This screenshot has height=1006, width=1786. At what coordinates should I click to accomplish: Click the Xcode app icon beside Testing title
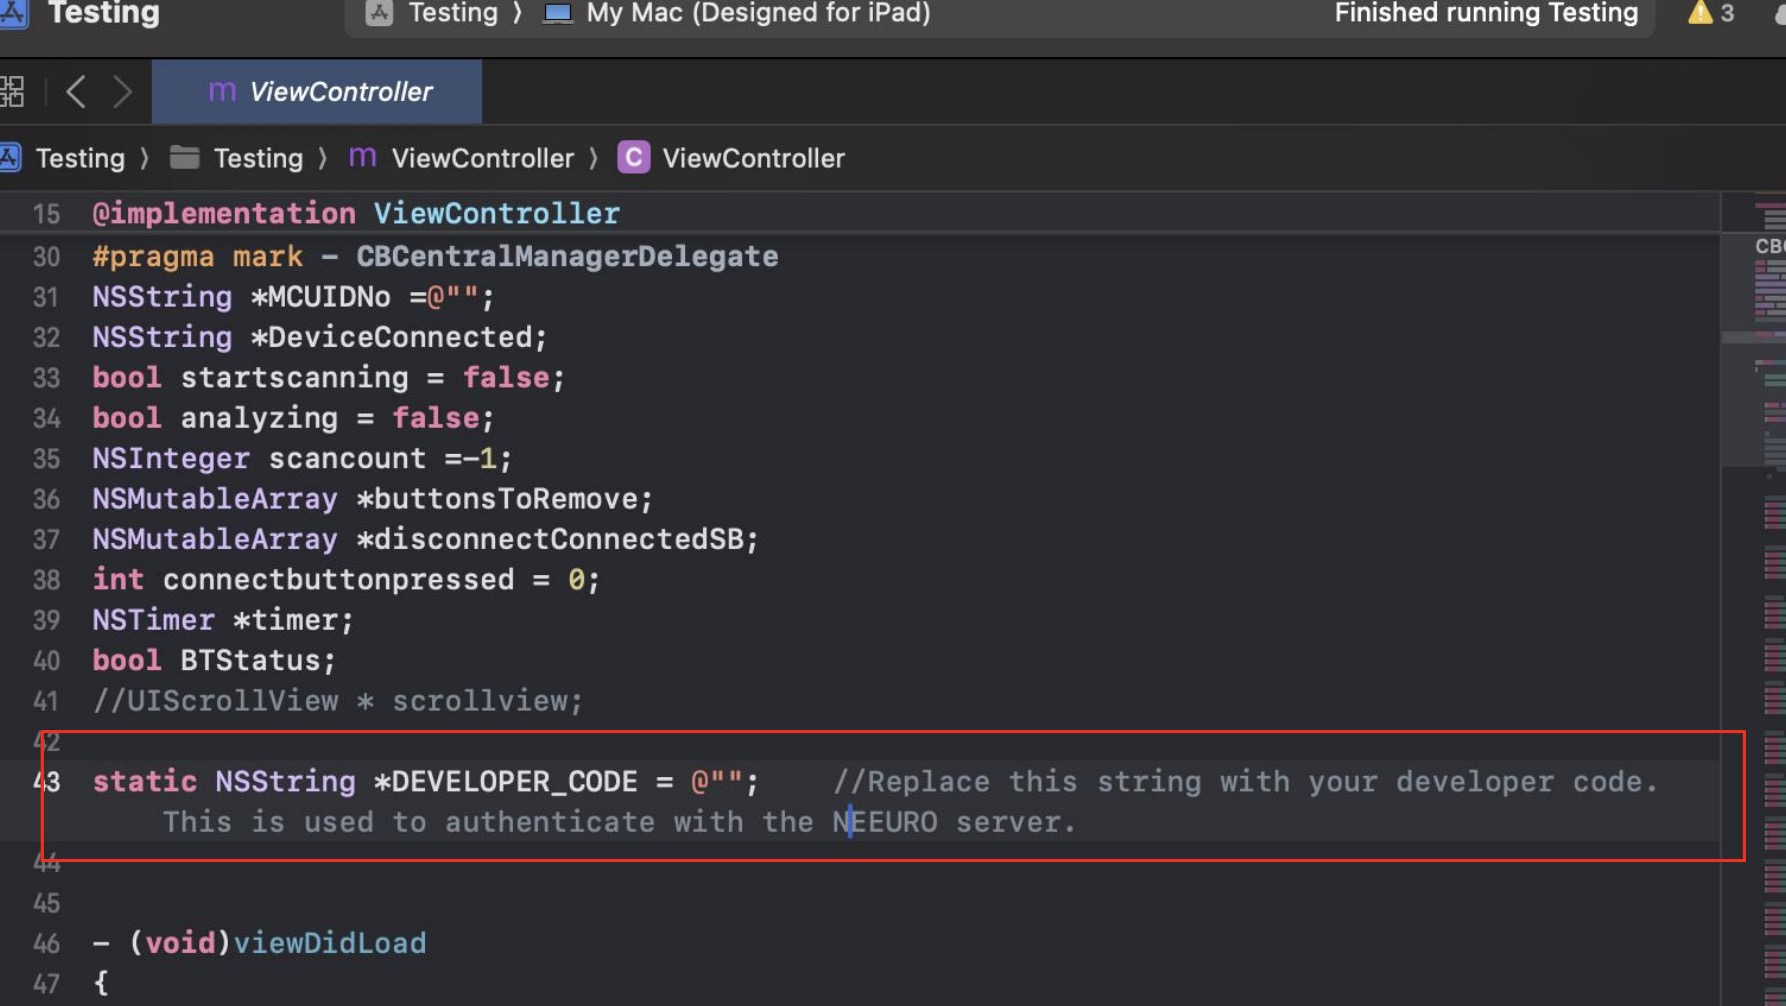[x=14, y=14]
